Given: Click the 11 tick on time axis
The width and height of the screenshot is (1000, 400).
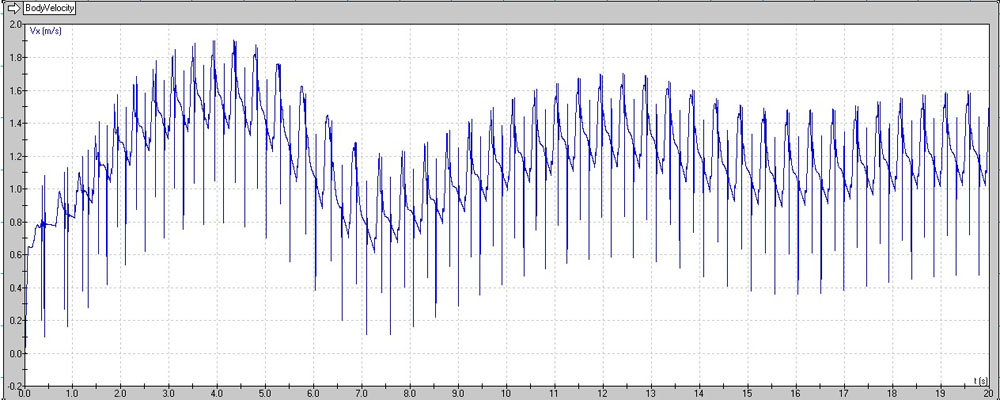Looking at the screenshot, I should [554, 394].
